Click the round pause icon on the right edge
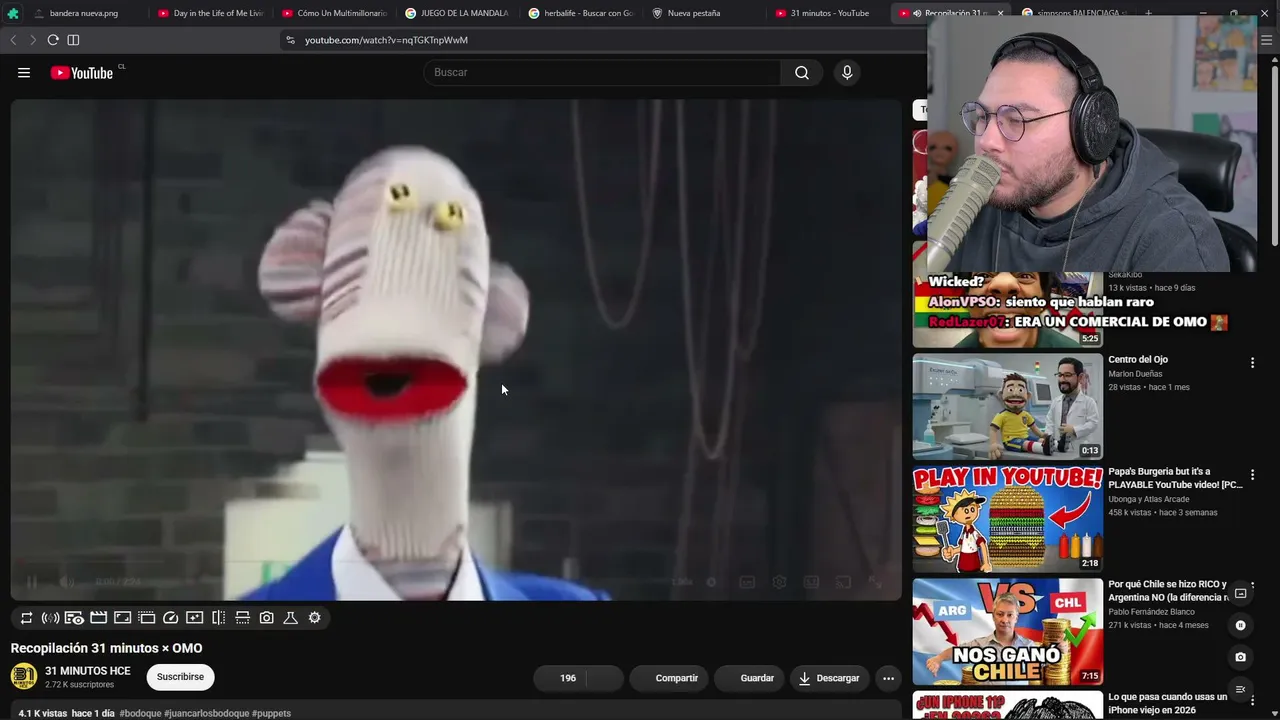The height and width of the screenshot is (720, 1280). point(1240,625)
